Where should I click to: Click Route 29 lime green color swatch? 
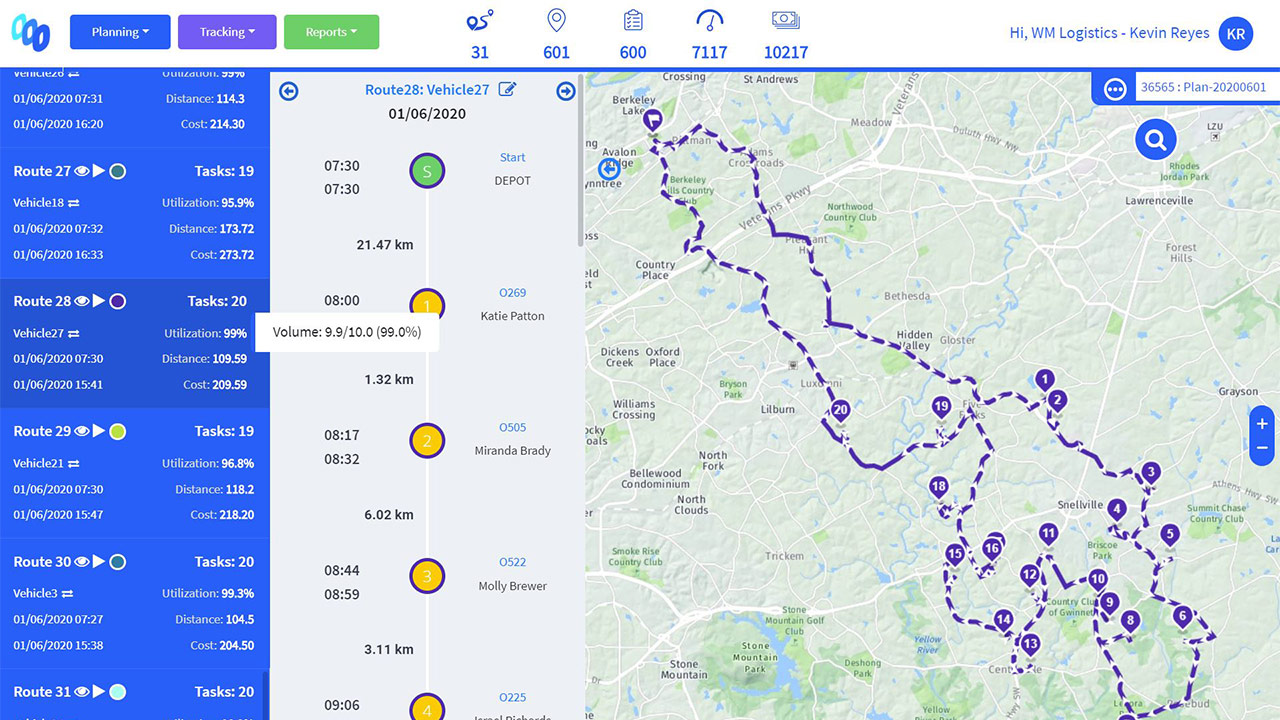click(x=117, y=431)
